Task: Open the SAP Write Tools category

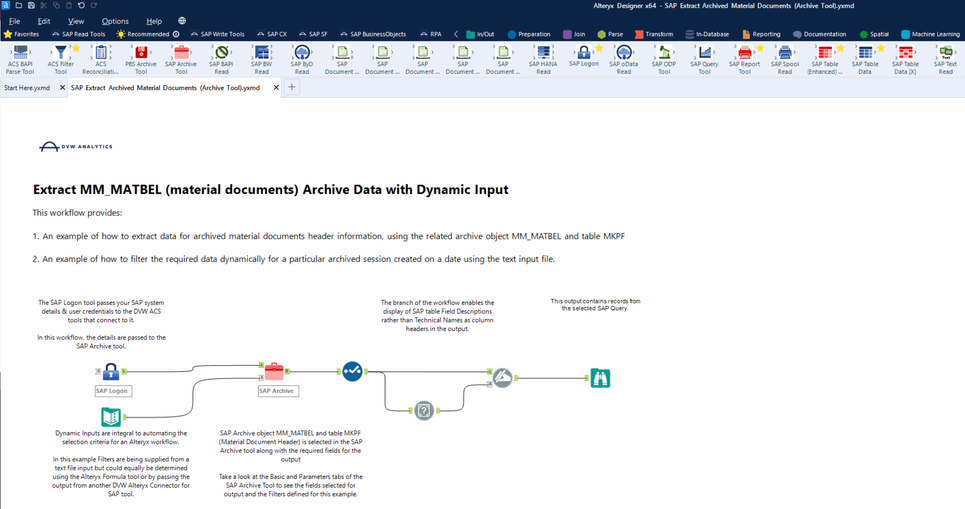Action: pos(217,34)
